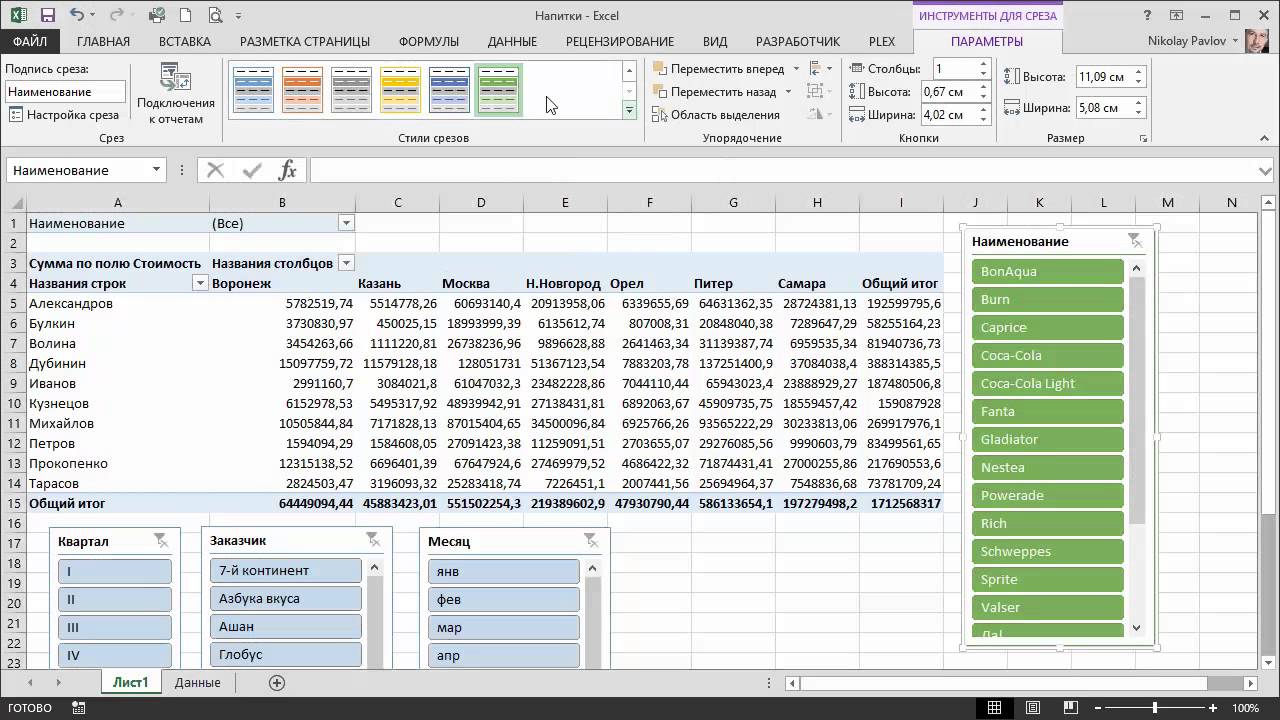Image resolution: width=1280 pixels, height=720 pixels.
Task: Switch to the ГЛАВНАЯ ribbon tab
Action: point(104,41)
